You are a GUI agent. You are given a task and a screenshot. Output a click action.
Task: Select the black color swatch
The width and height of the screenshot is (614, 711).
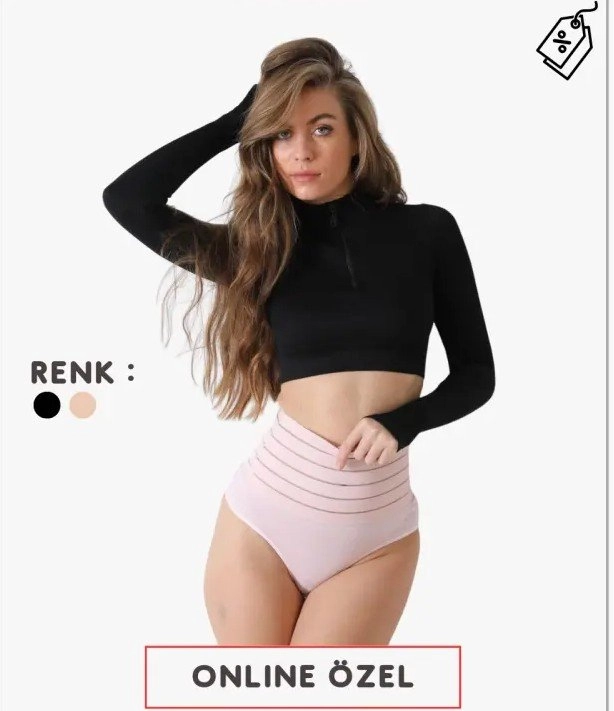47,405
